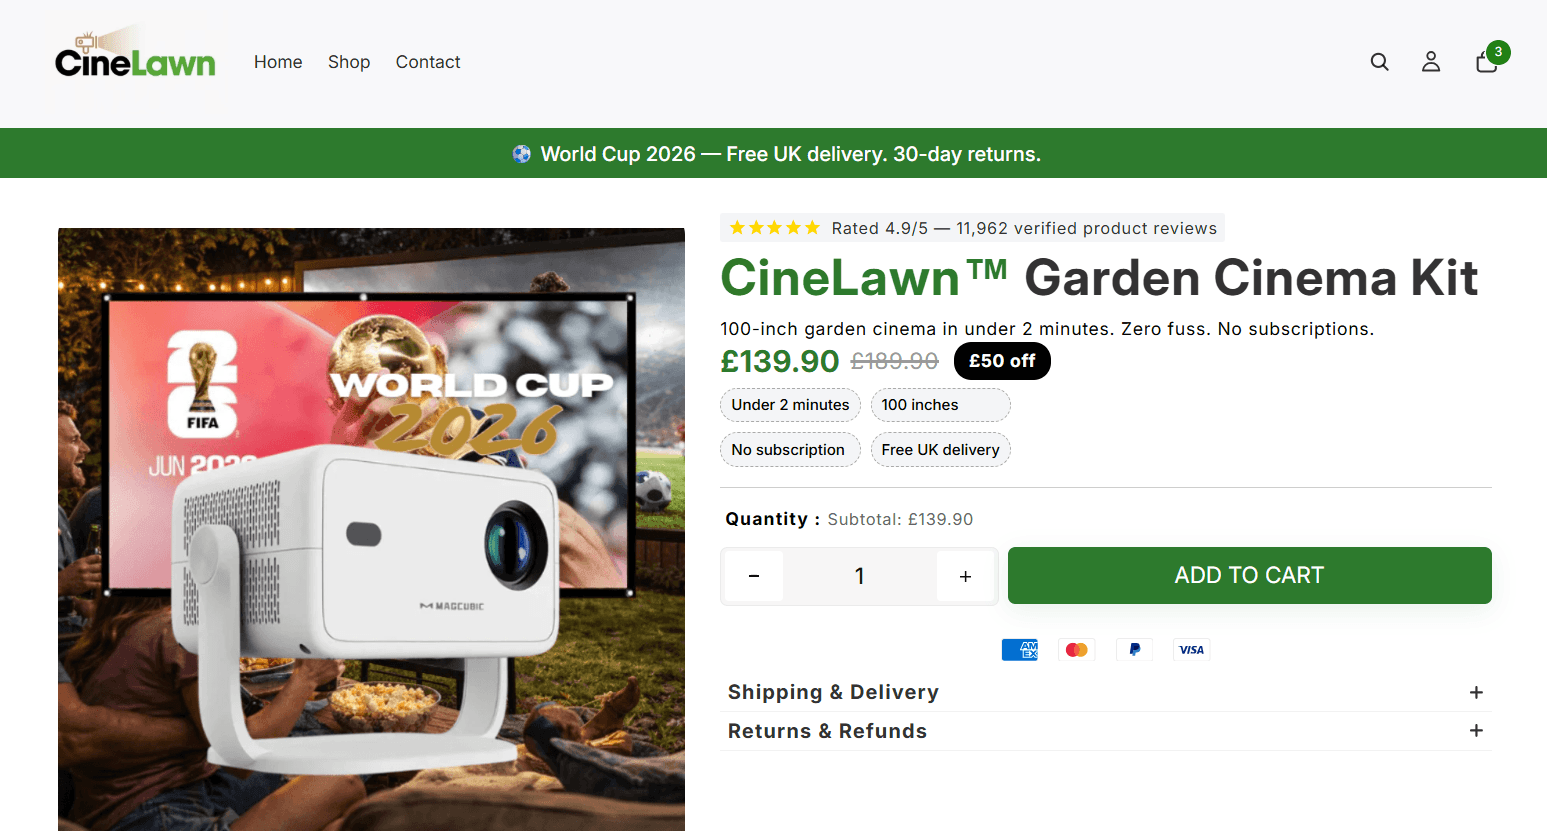The height and width of the screenshot is (831, 1547).
Task: Click the Returns & Refunds plus icon
Action: click(x=1476, y=731)
